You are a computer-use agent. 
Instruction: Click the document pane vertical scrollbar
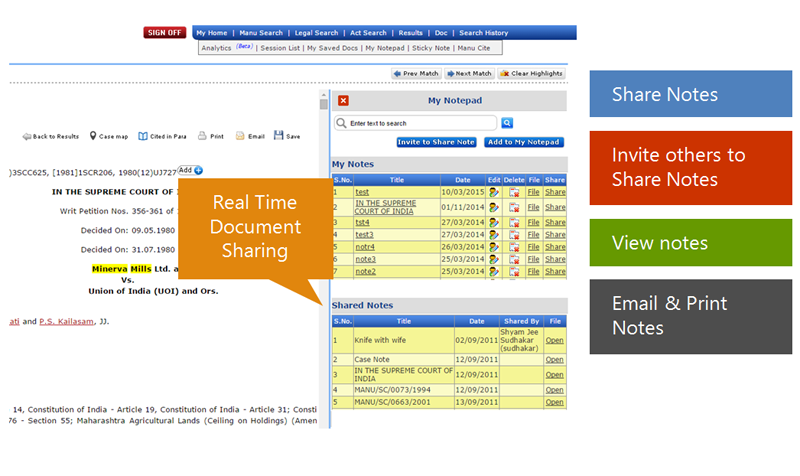[323, 250]
